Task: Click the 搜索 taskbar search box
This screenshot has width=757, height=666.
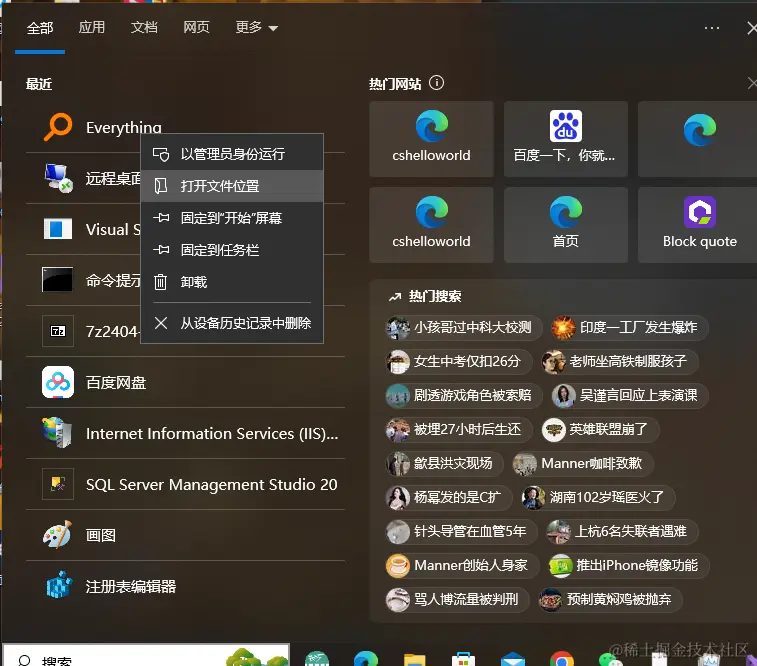Action: pyautogui.click(x=146, y=656)
